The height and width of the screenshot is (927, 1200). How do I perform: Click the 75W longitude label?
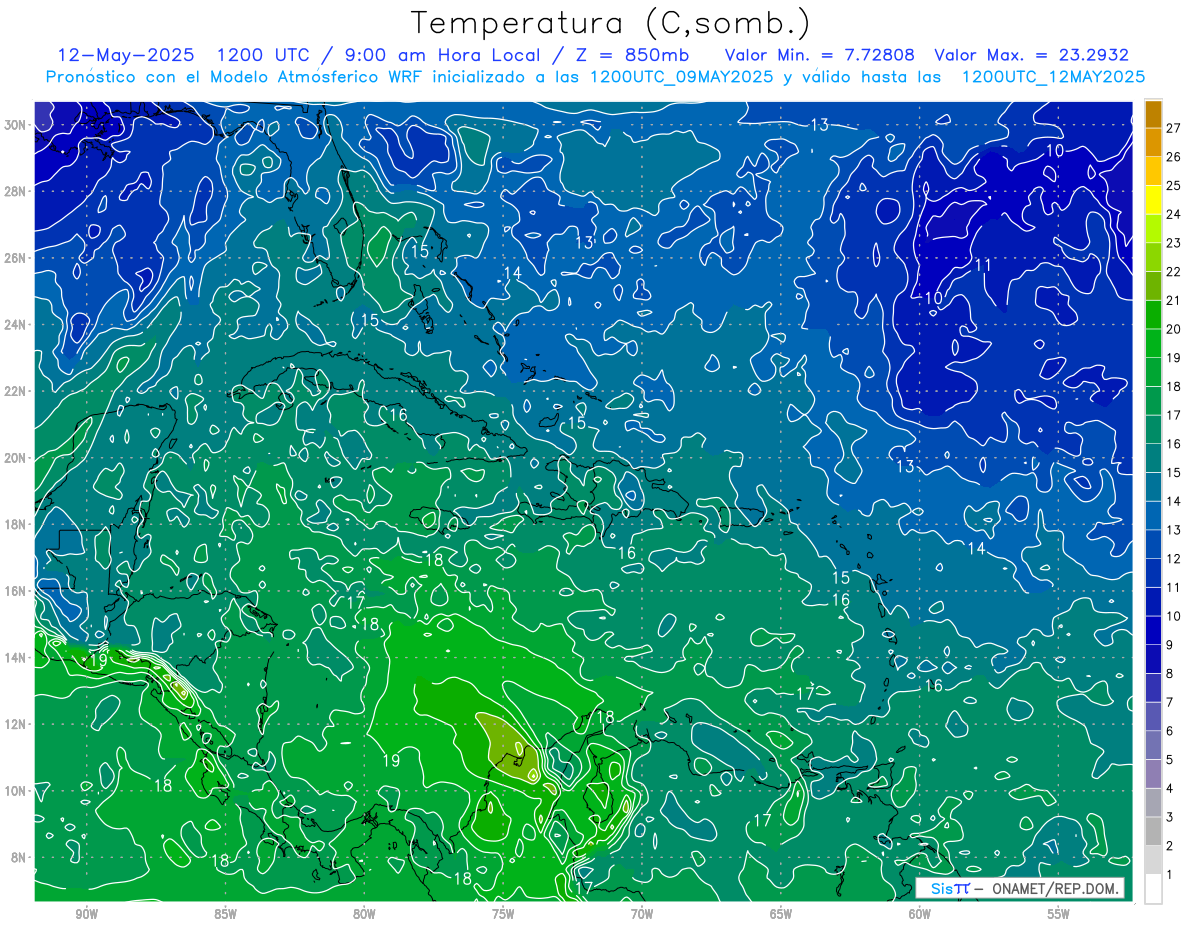503,914
